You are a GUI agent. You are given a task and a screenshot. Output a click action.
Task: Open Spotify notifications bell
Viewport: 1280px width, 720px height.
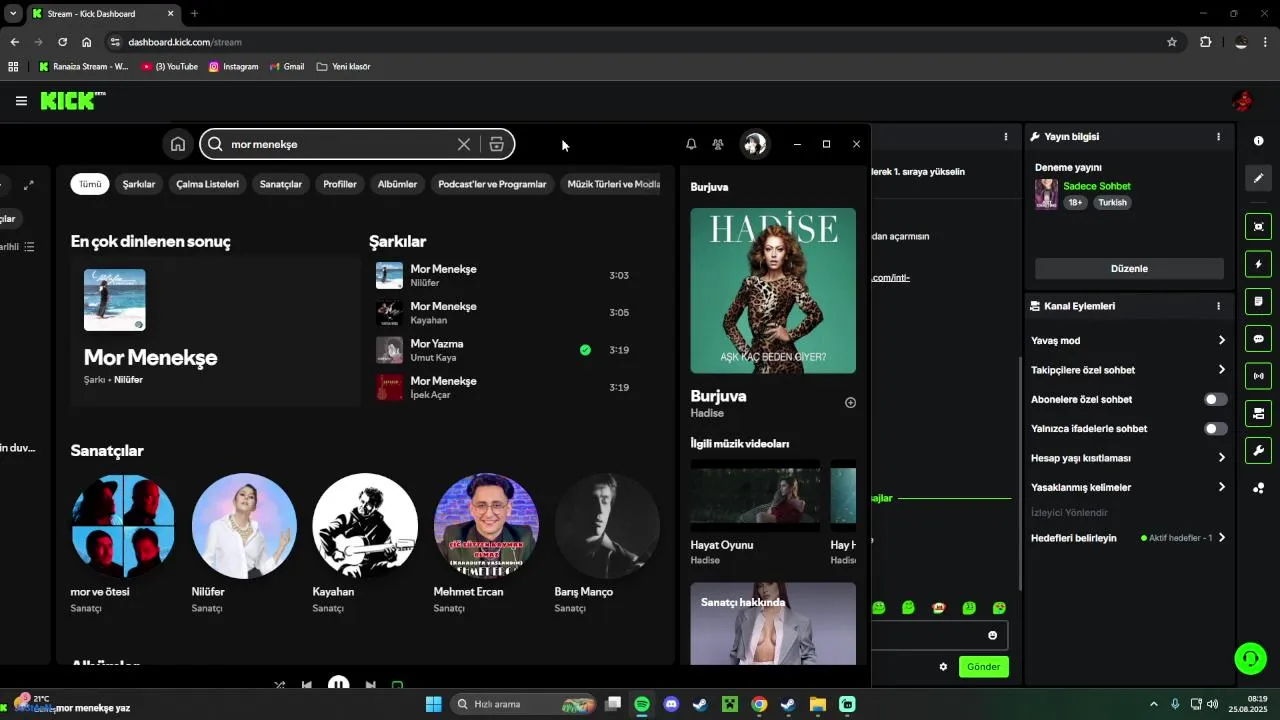click(x=691, y=144)
